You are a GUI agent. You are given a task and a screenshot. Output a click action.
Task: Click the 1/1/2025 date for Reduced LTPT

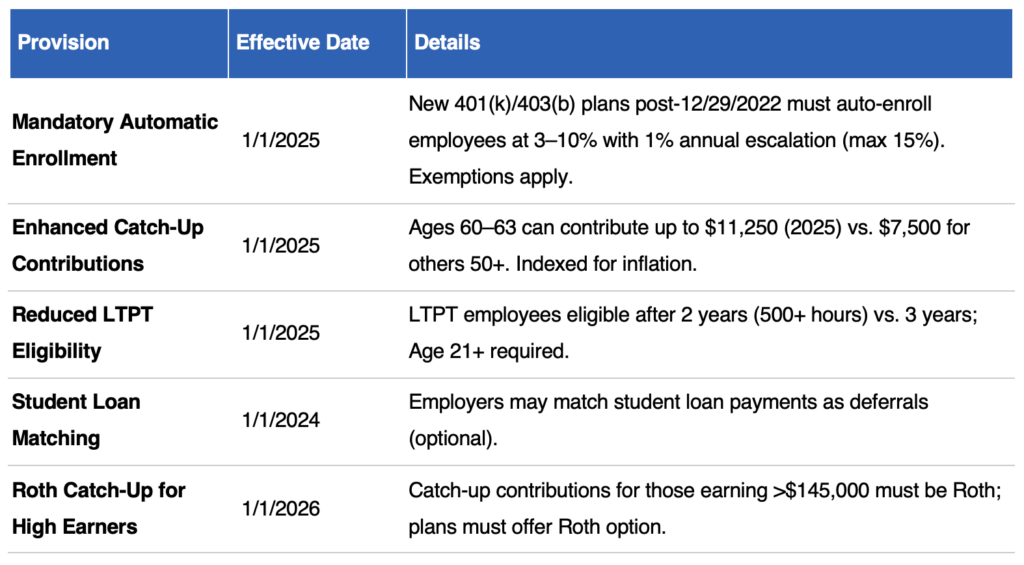281,333
